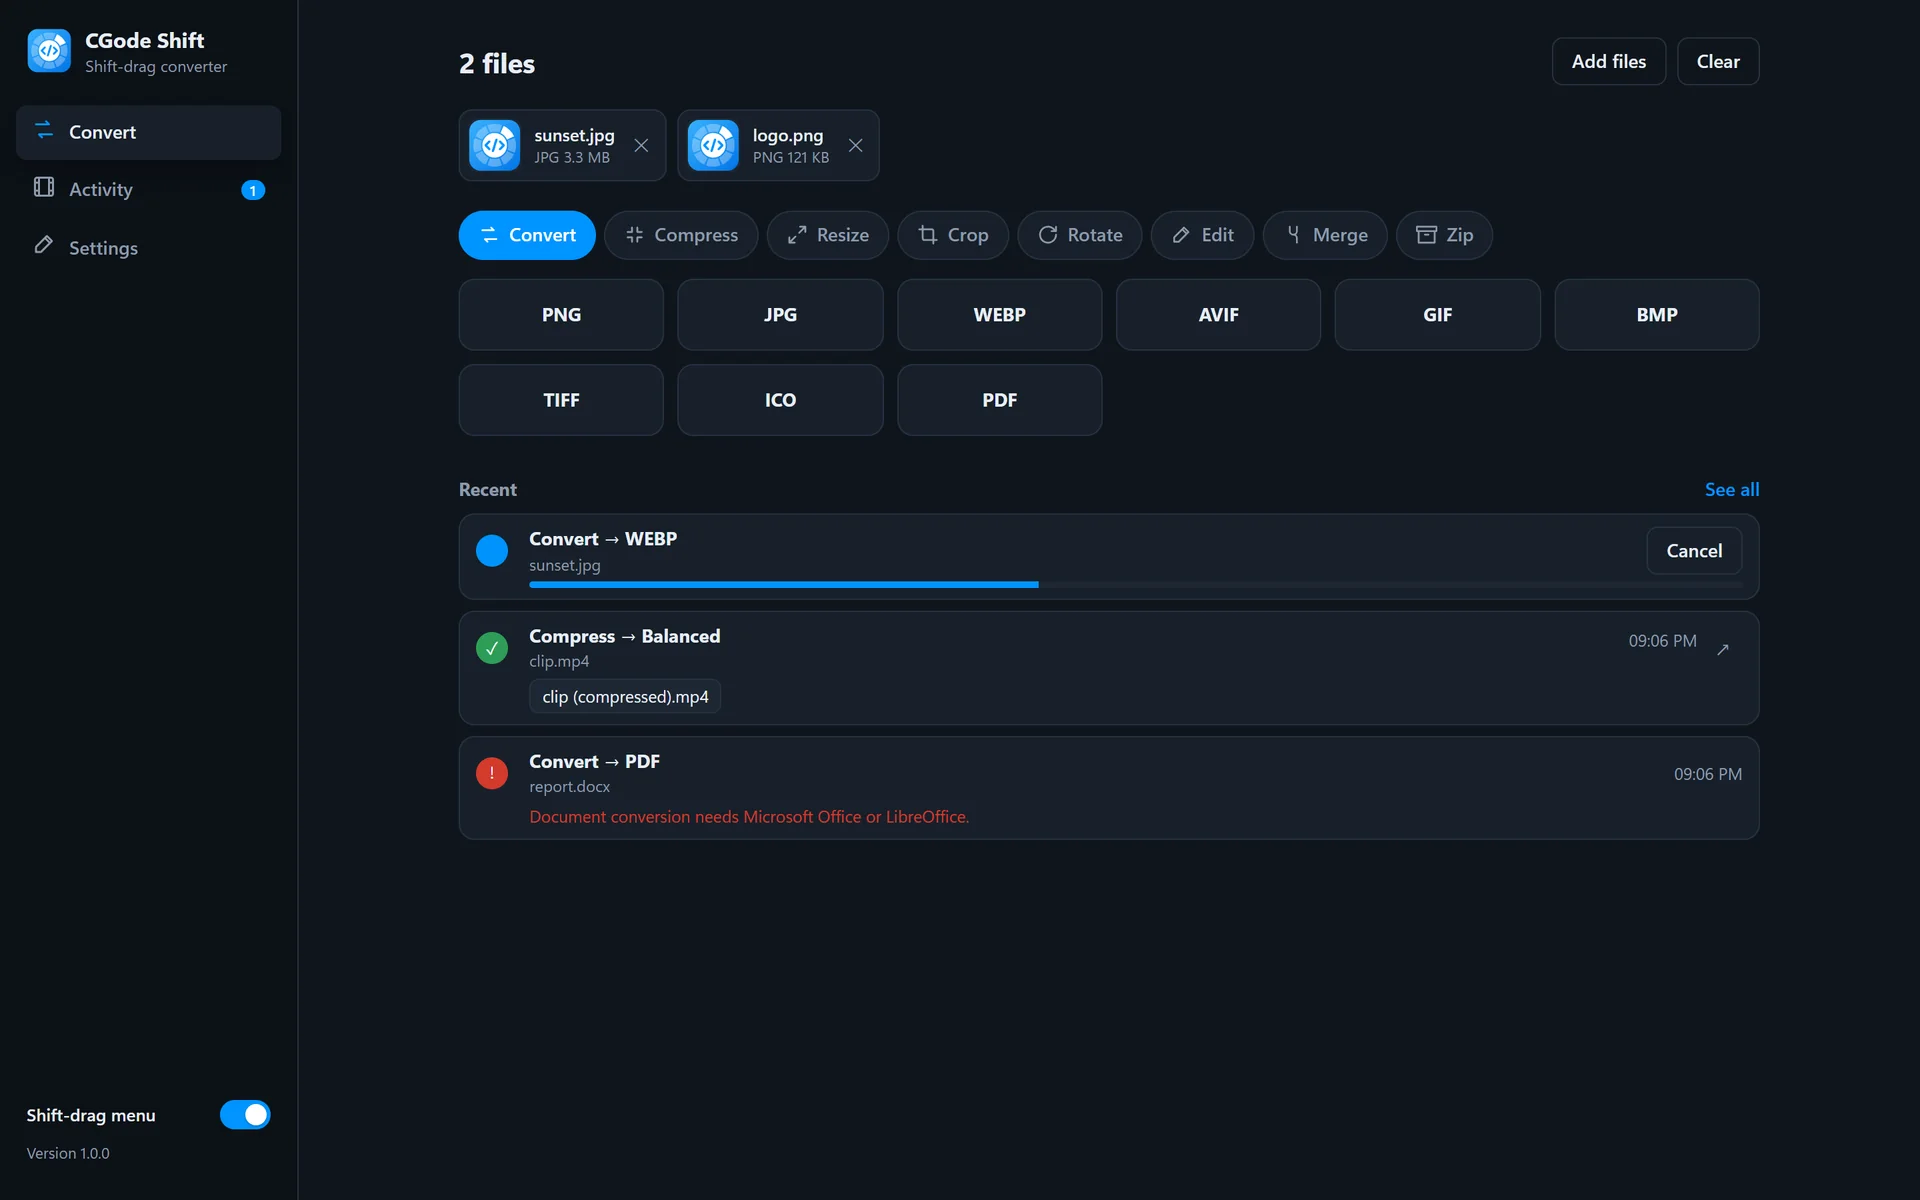Click the logo.png file thumbnail icon

tap(713, 146)
